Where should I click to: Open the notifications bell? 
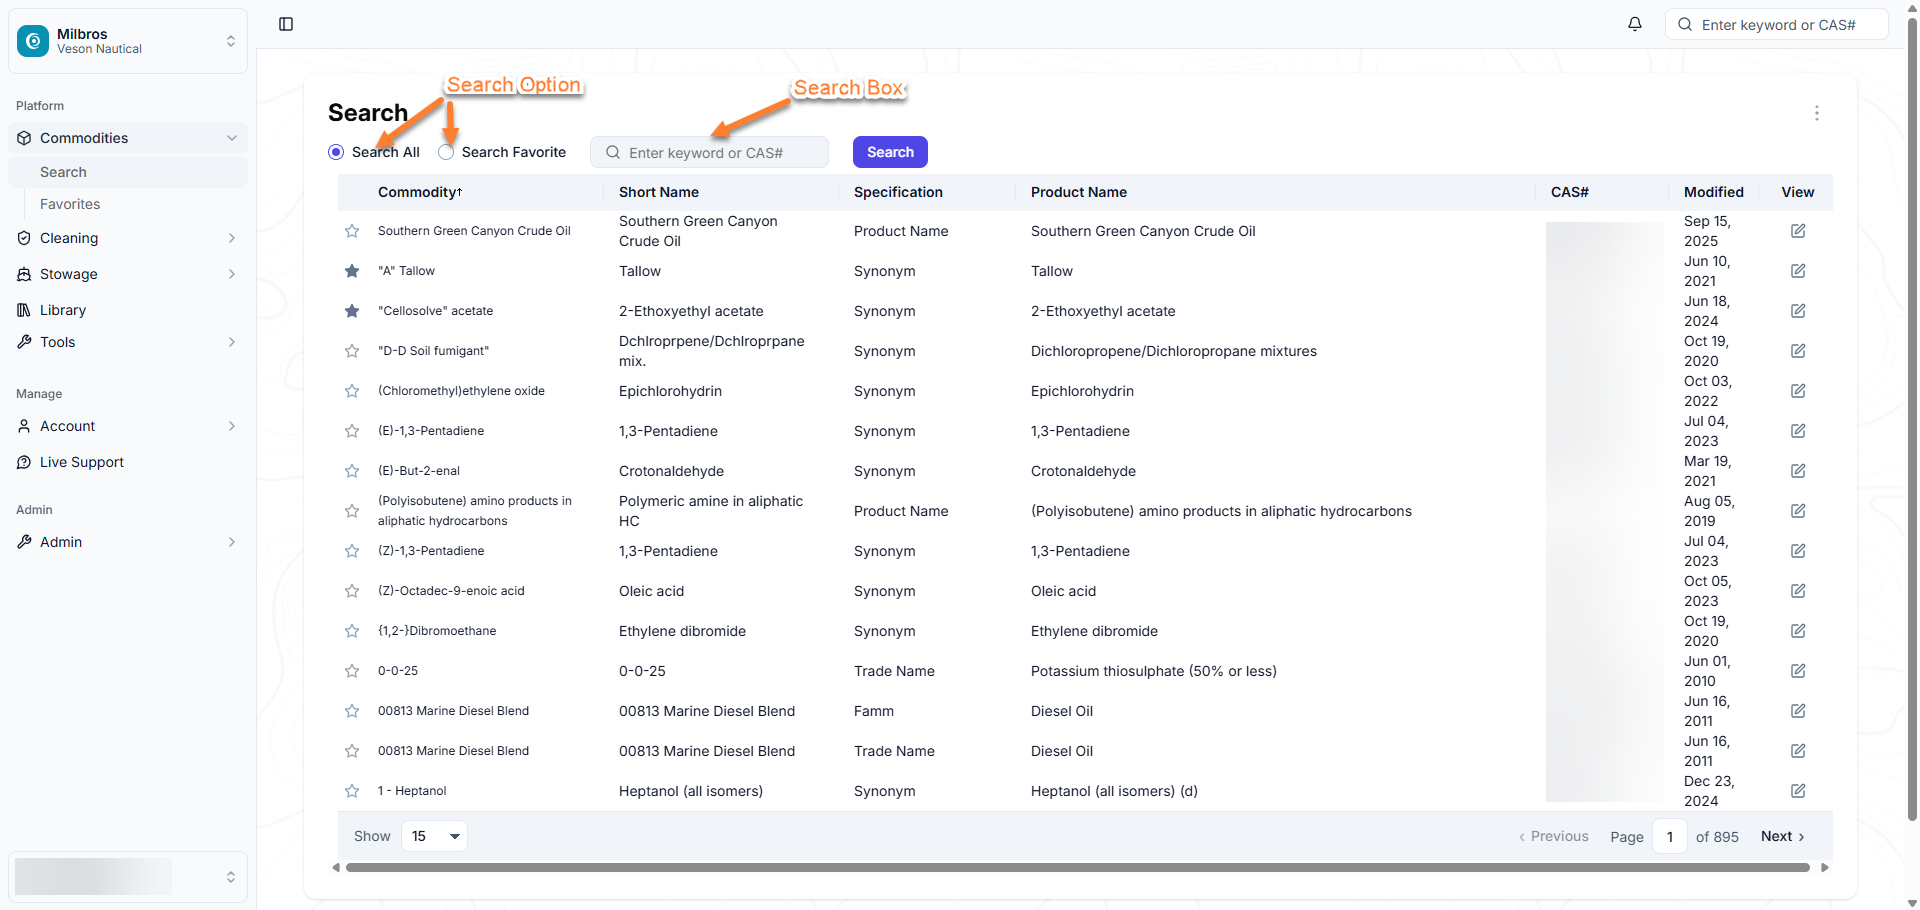[1635, 24]
